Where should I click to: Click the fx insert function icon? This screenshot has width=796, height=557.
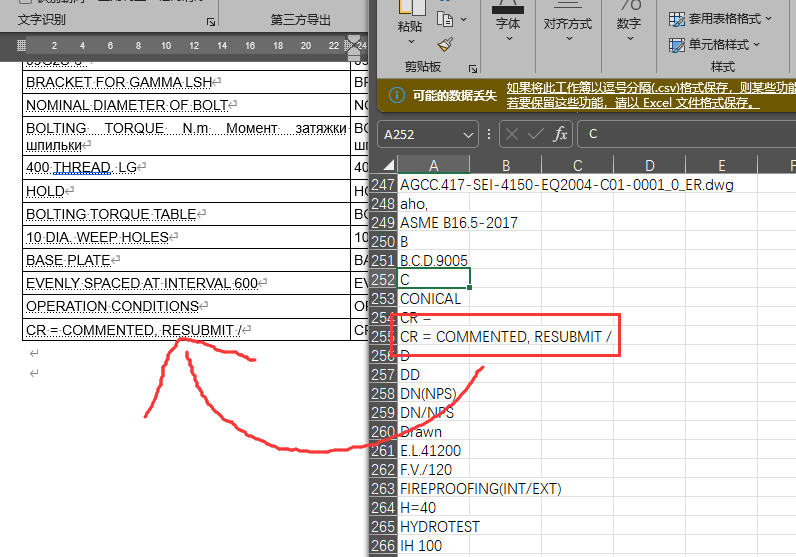(x=560, y=134)
